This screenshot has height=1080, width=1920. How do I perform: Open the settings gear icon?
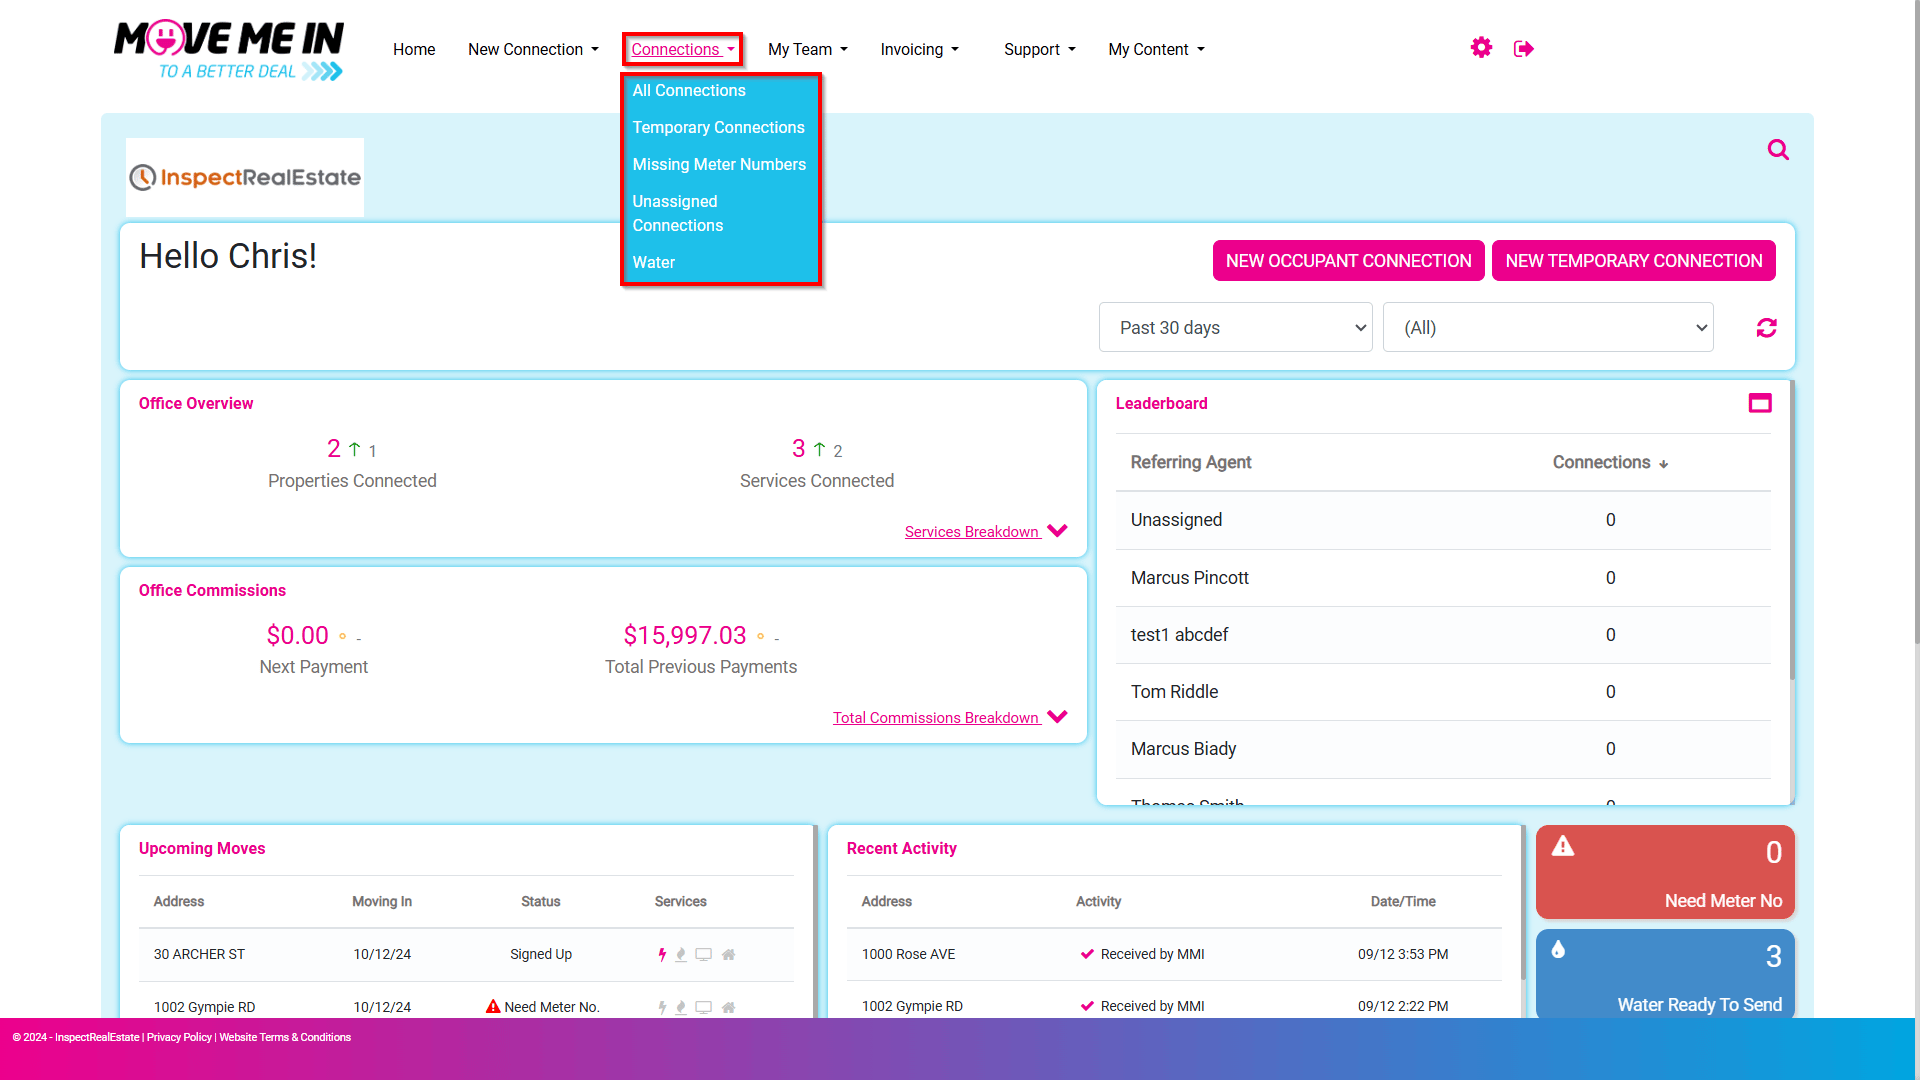[1481, 48]
